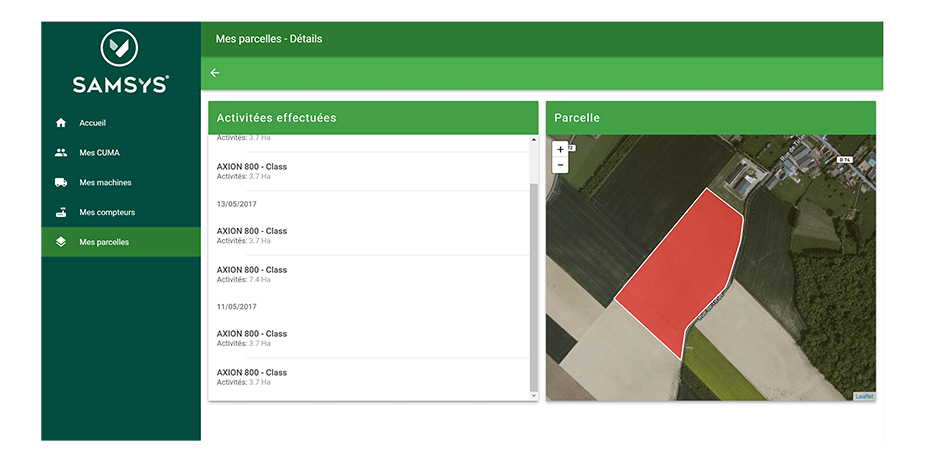Select Mes compteurs in the sidebar

click(107, 212)
